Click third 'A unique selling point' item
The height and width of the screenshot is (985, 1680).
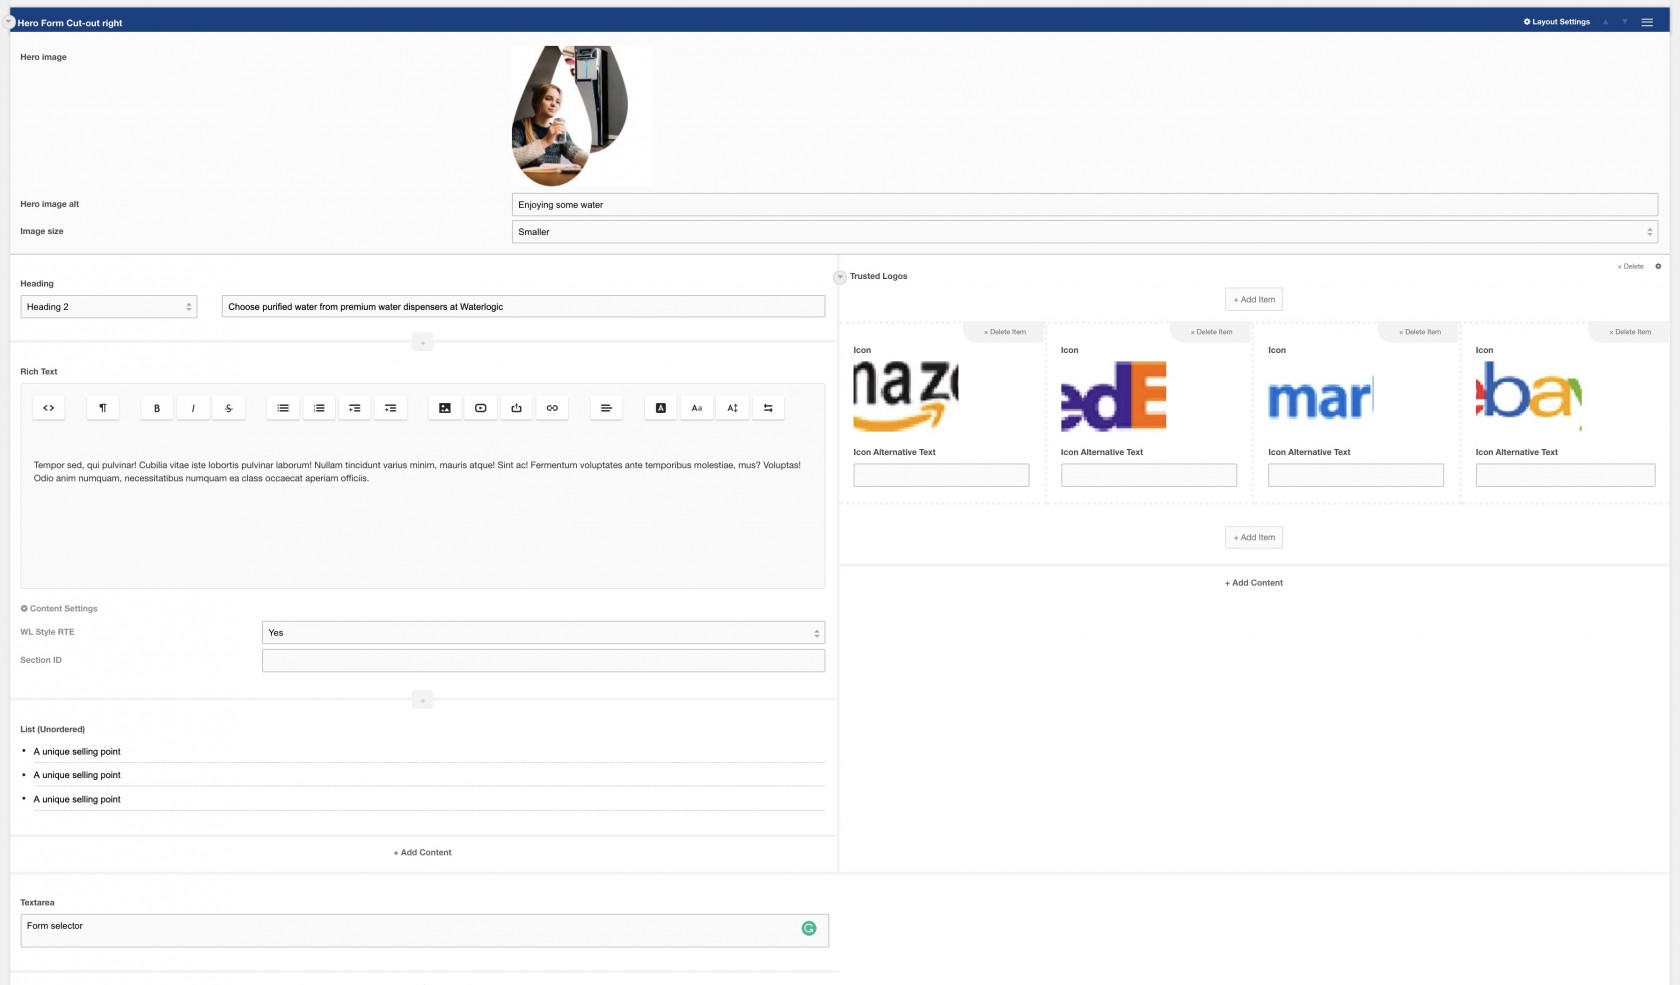click(x=77, y=800)
